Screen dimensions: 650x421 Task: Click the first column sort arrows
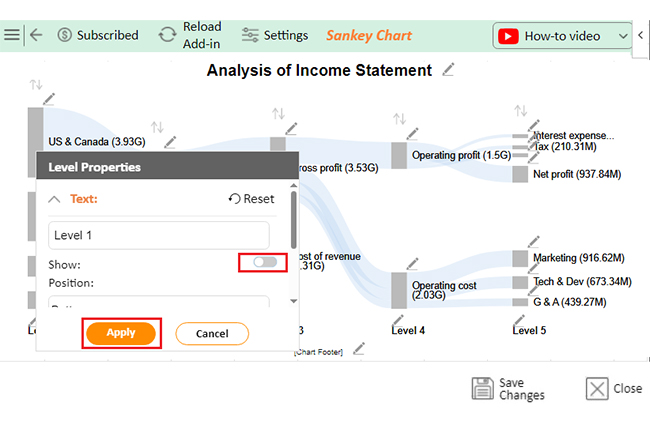pyautogui.click(x=36, y=85)
